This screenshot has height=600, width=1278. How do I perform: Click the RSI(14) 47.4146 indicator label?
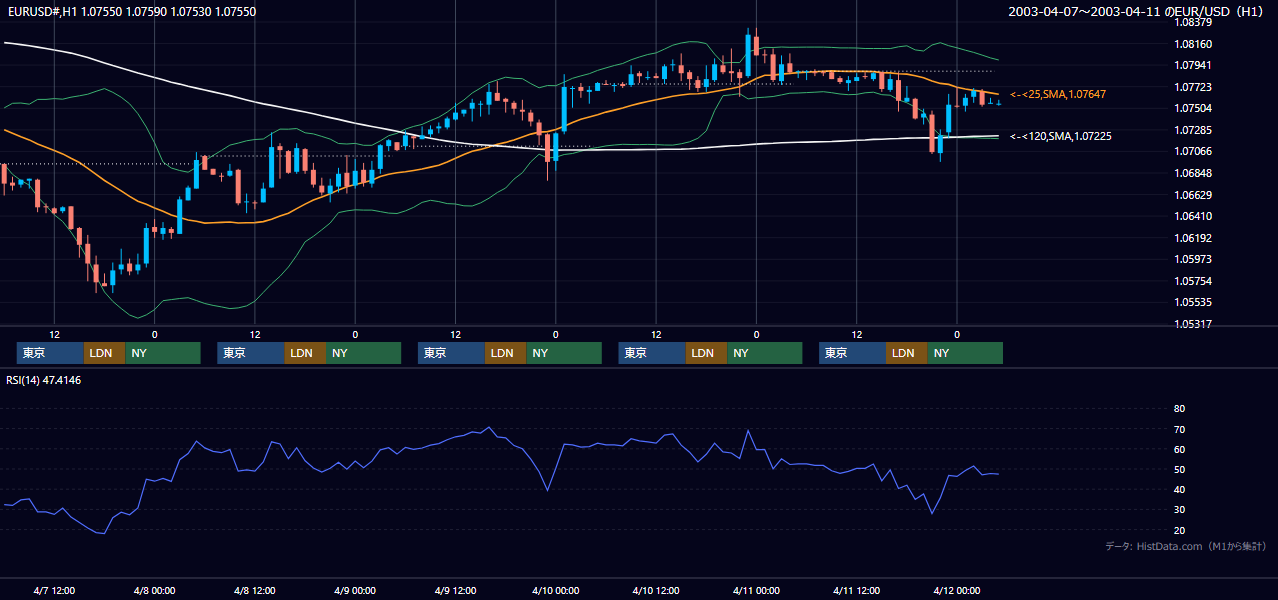(x=44, y=380)
